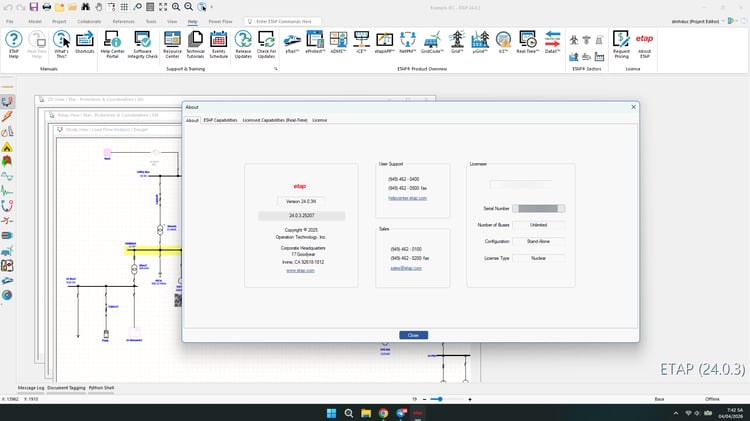Click Zoom Out magnifier icon
The image size is (750, 421).
pyautogui.click(x=189, y=7)
